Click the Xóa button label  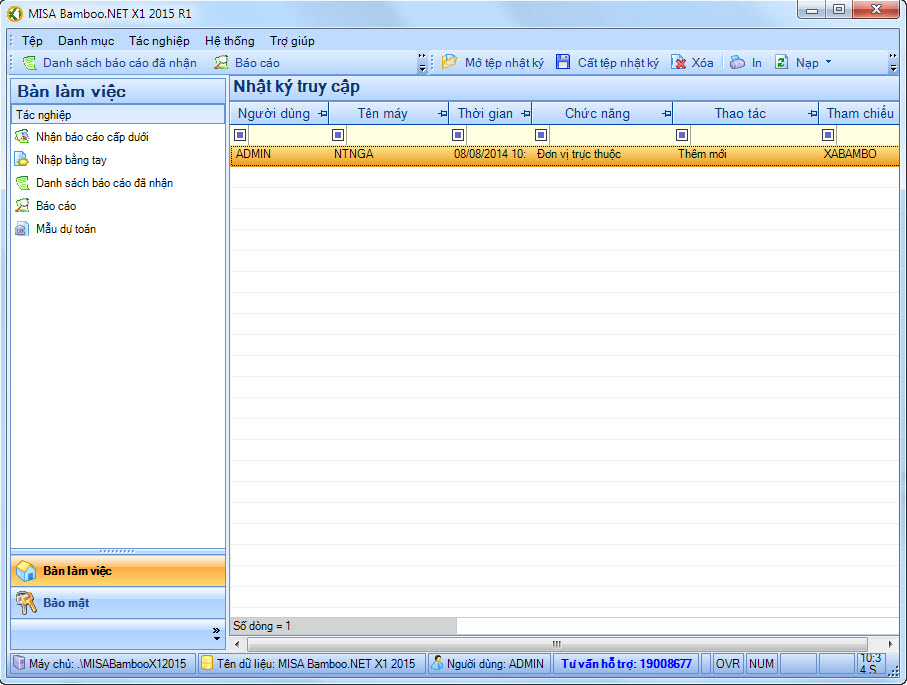click(x=702, y=62)
